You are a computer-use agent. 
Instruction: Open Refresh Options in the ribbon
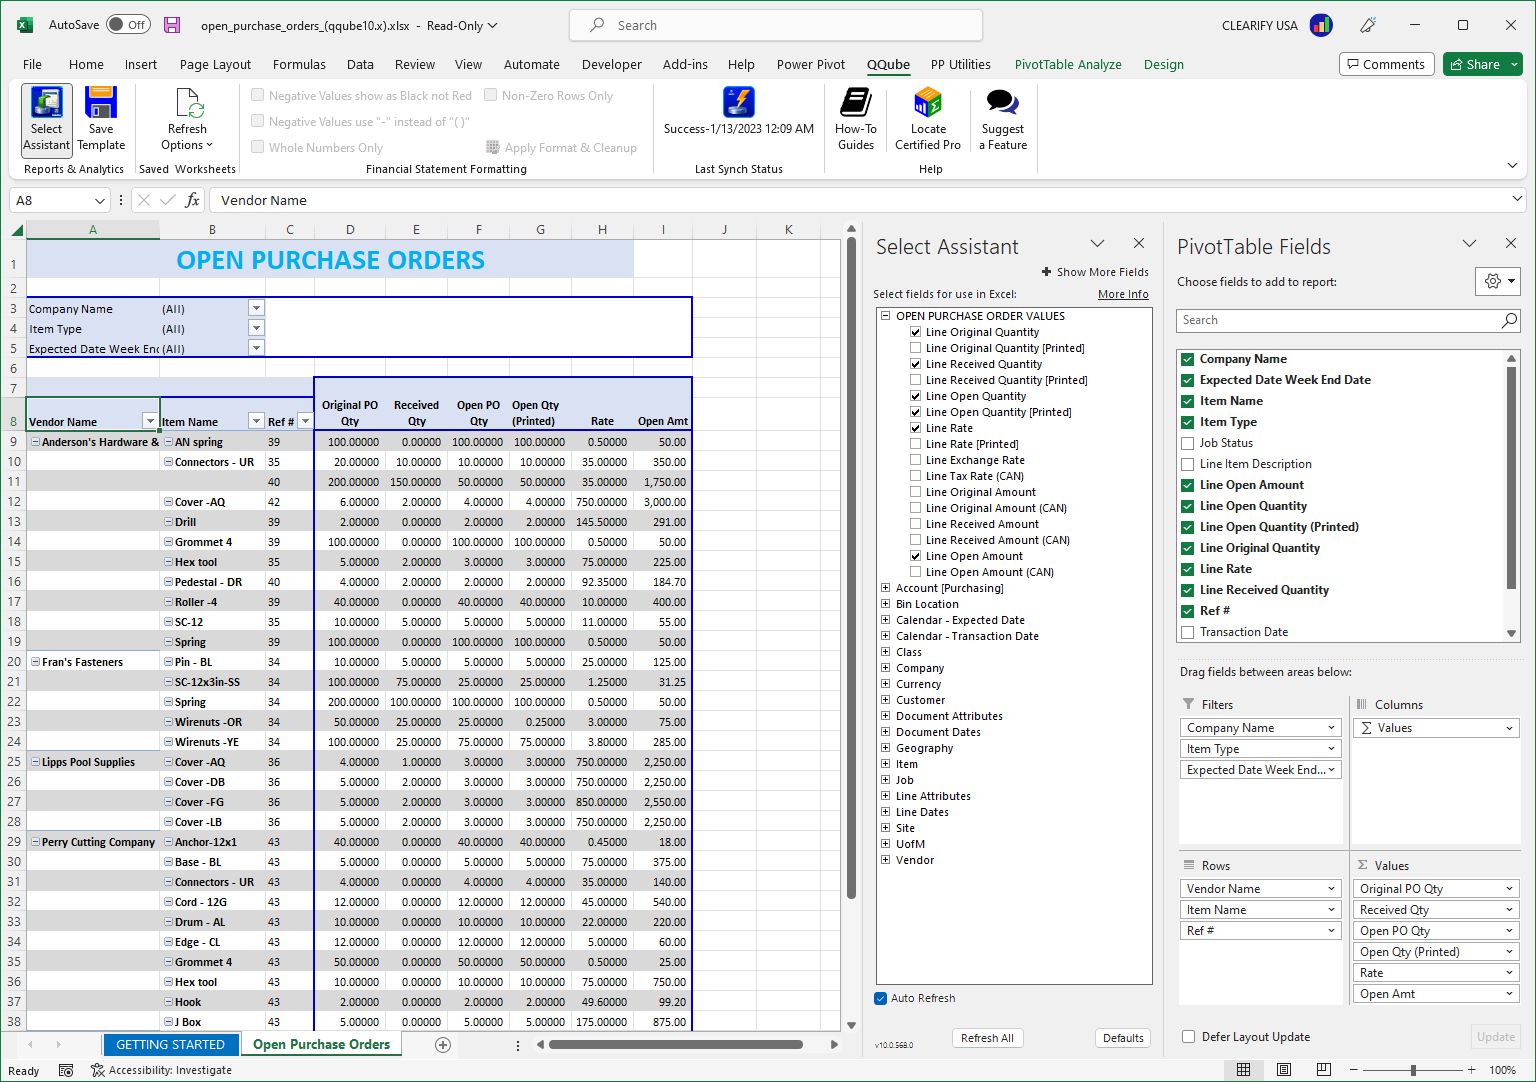click(x=186, y=119)
